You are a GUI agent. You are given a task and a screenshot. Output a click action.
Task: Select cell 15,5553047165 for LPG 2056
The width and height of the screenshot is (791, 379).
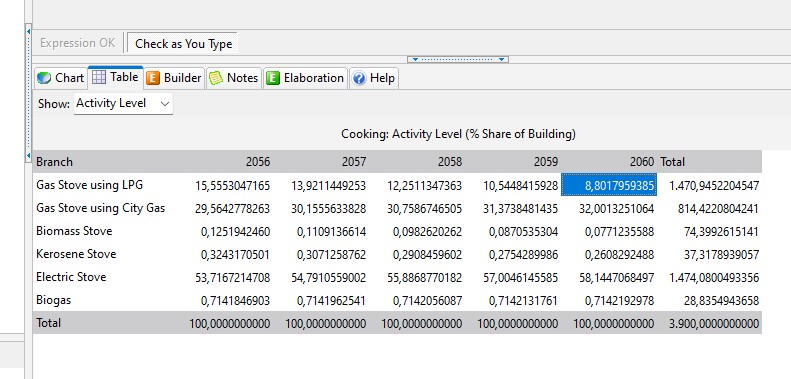pos(233,186)
